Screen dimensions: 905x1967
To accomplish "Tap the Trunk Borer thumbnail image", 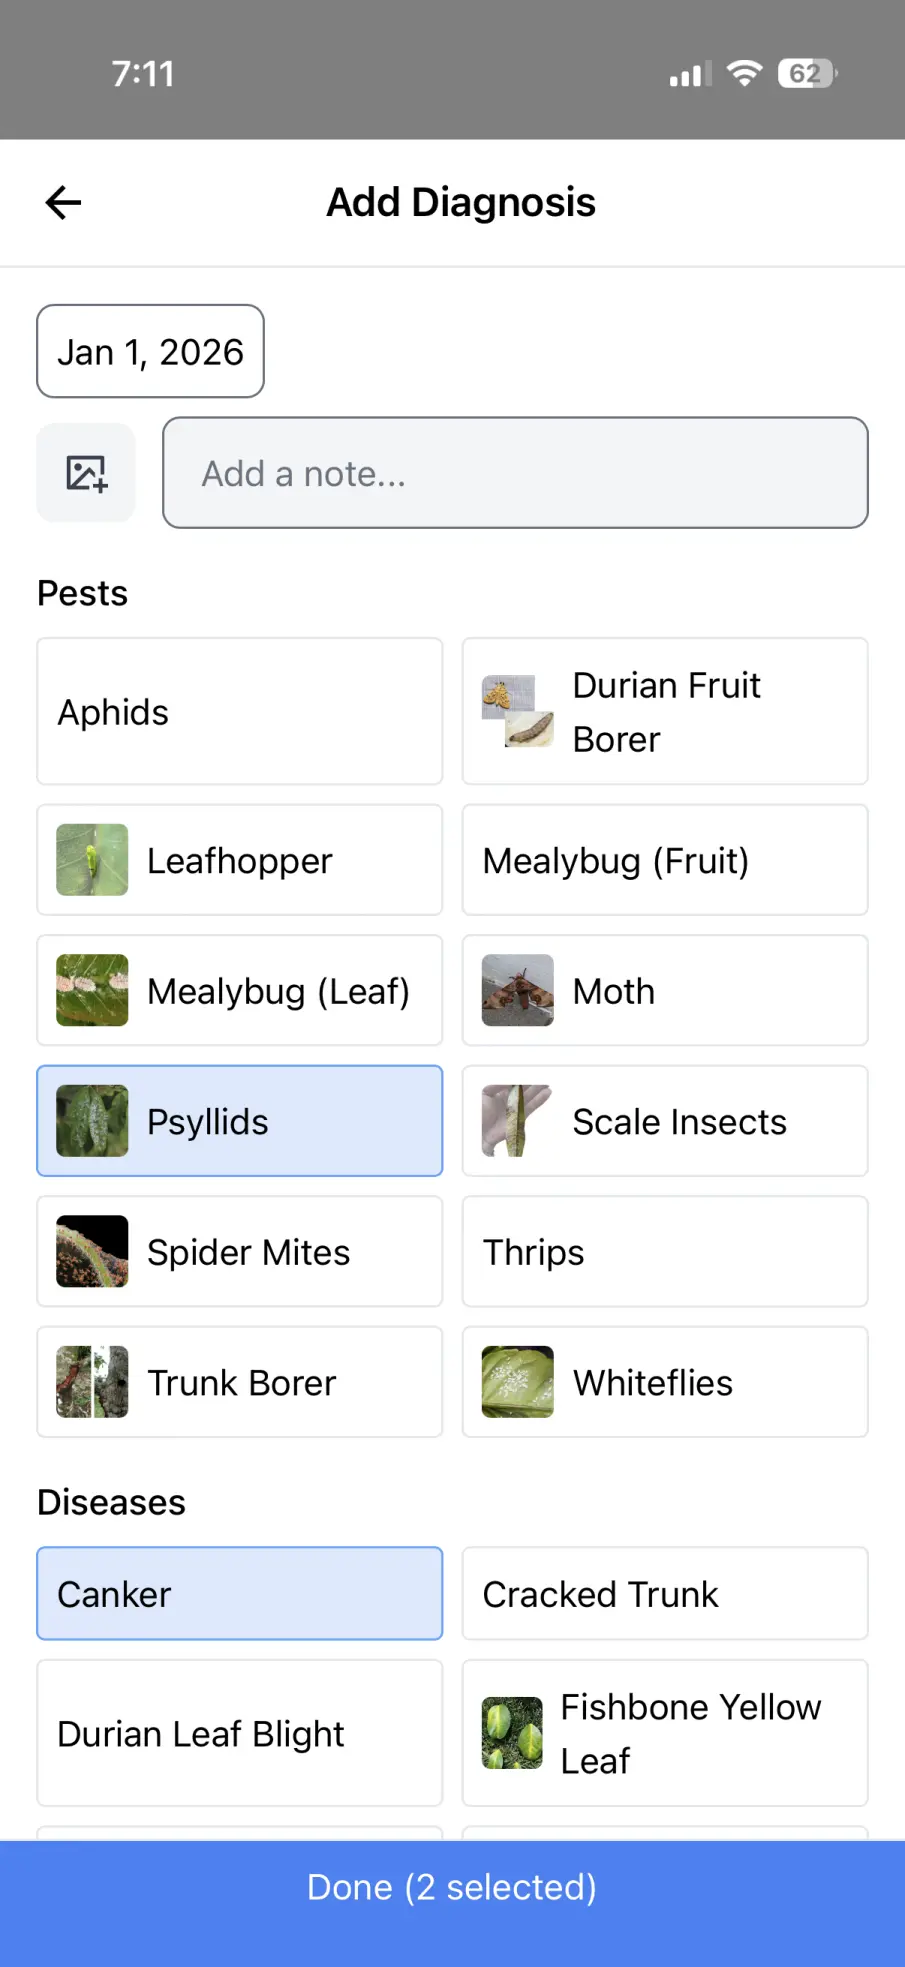I will 92,1382.
